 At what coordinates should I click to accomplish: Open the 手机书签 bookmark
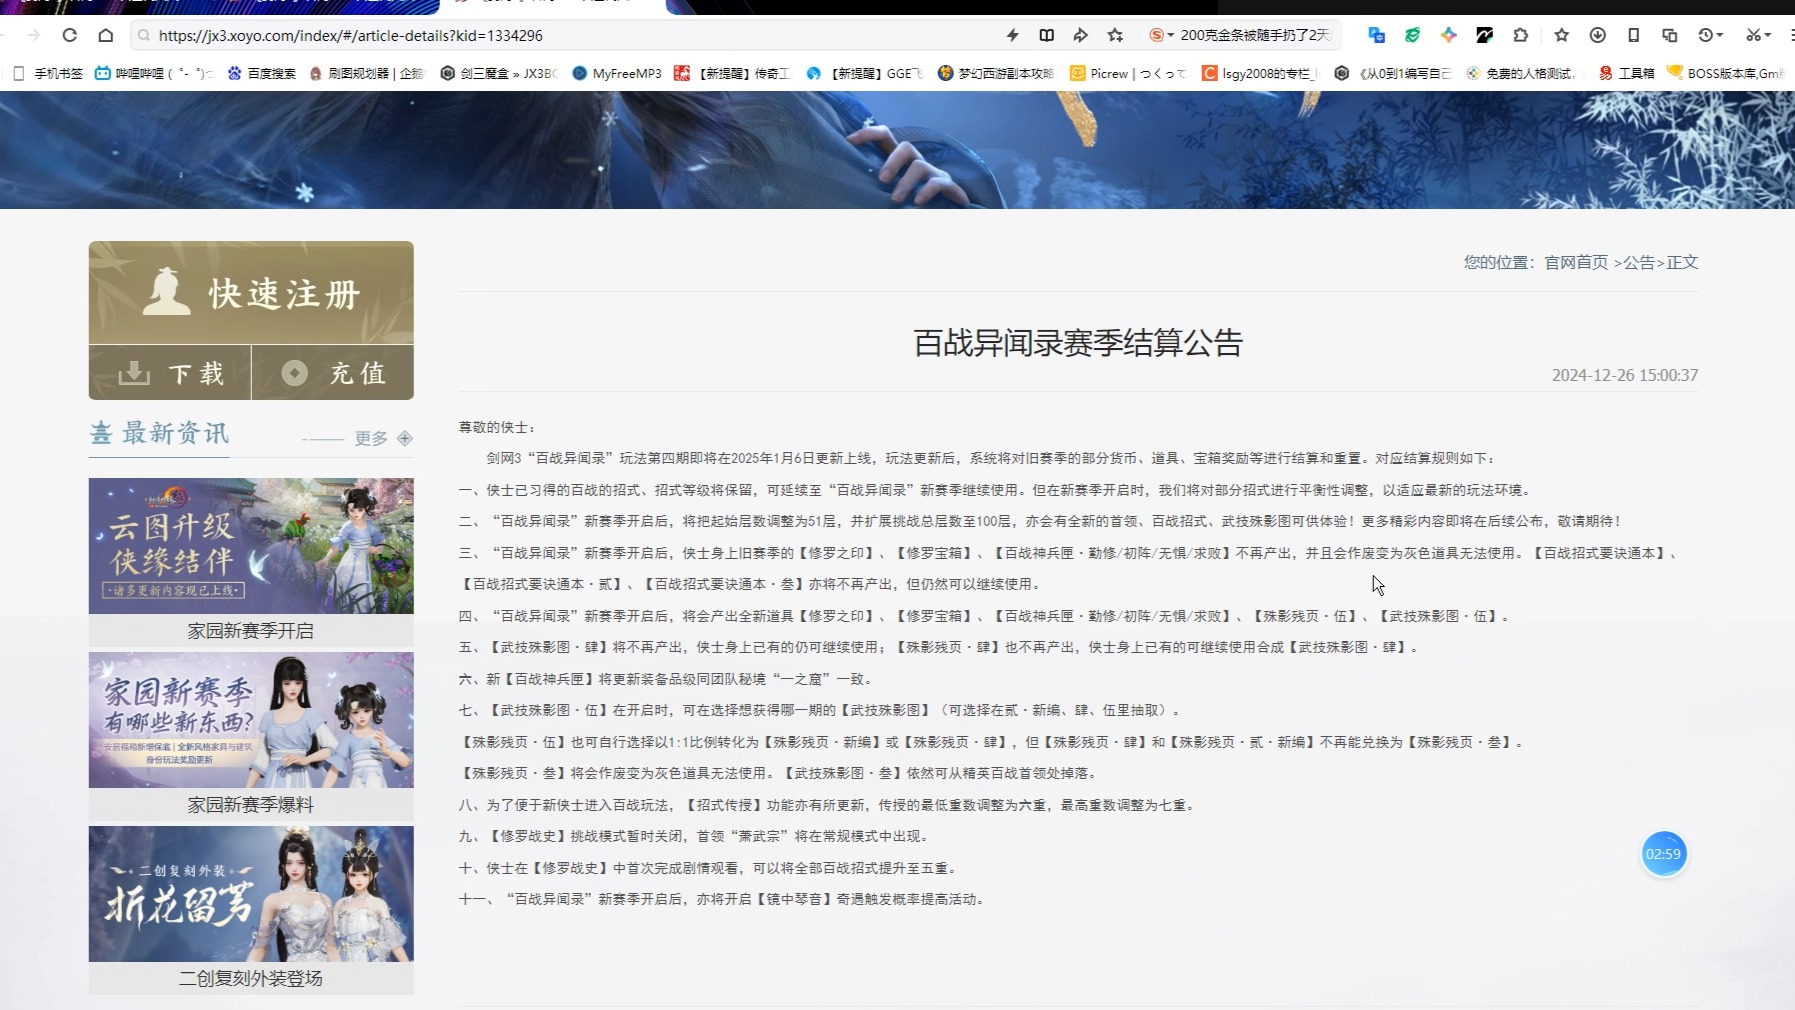tap(48, 73)
